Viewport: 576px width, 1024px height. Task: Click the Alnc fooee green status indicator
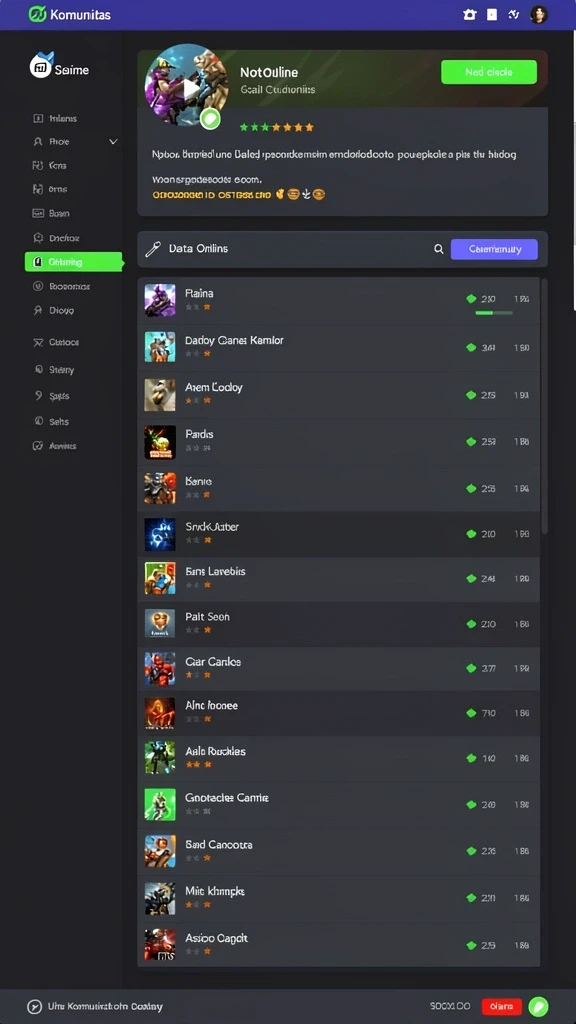tap(471, 713)
